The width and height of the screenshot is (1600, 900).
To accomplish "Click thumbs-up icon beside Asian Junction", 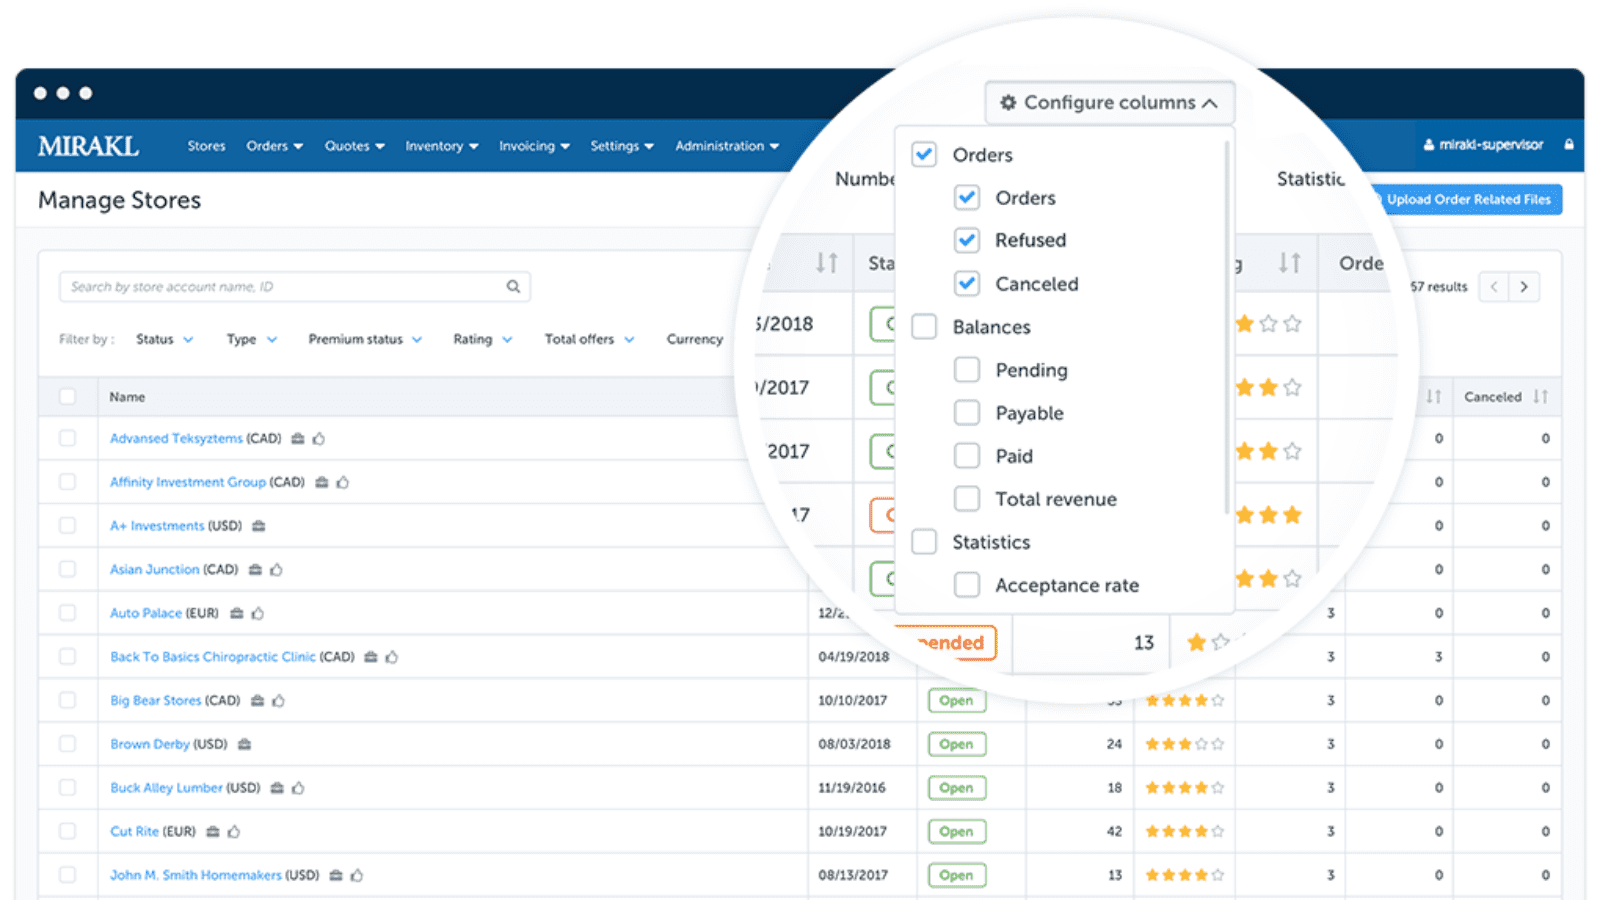I will (x=277, y=570).
